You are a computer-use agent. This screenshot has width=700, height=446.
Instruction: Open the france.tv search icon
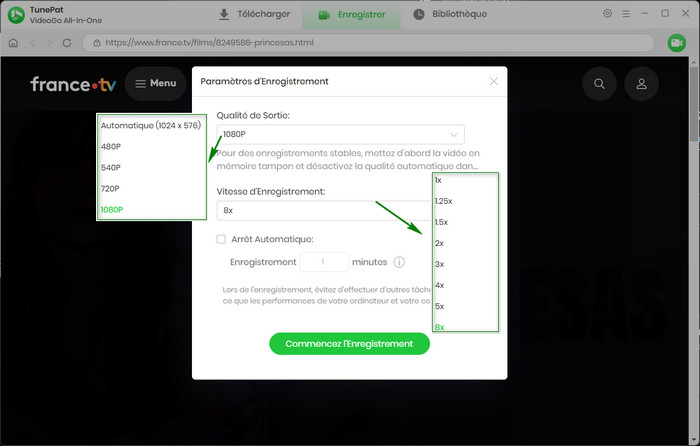pyautogui.click(x=599, y=83)
